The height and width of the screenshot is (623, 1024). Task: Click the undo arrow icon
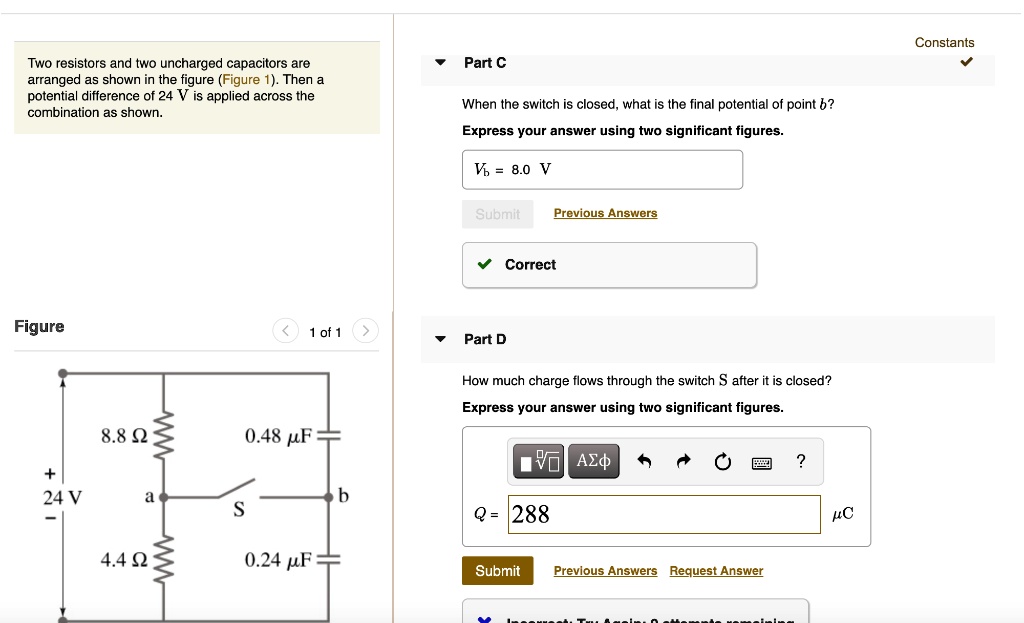tap(644, 461)
